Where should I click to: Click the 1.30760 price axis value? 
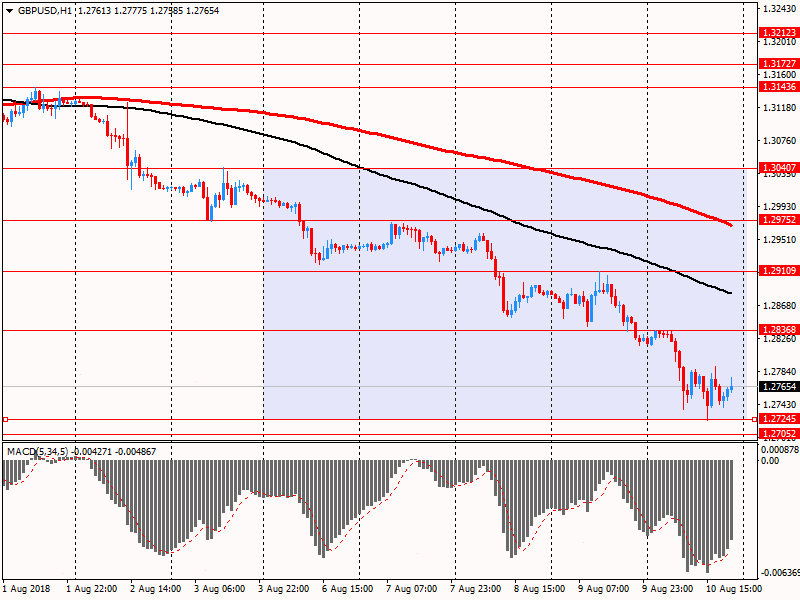[x=780, y=141]
